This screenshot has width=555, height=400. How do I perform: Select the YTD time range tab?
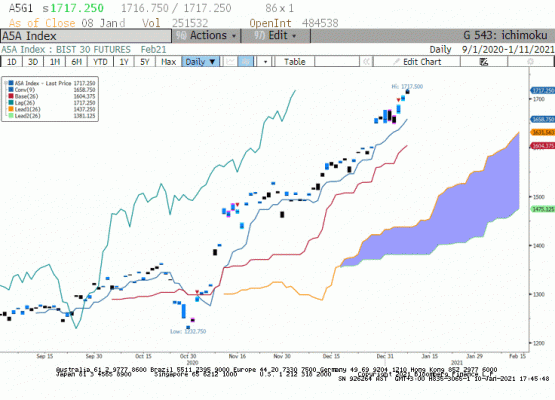(100, 62)
